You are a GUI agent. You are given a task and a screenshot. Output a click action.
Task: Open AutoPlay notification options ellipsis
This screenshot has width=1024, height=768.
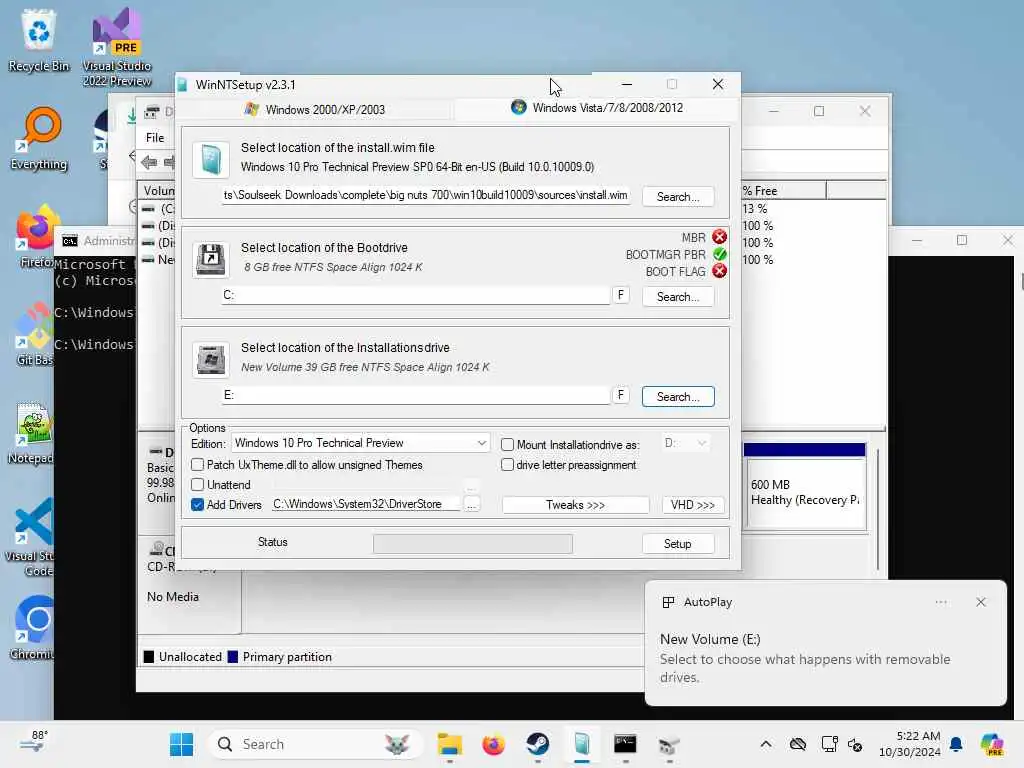pyautogui.click(x=940, y=602)
